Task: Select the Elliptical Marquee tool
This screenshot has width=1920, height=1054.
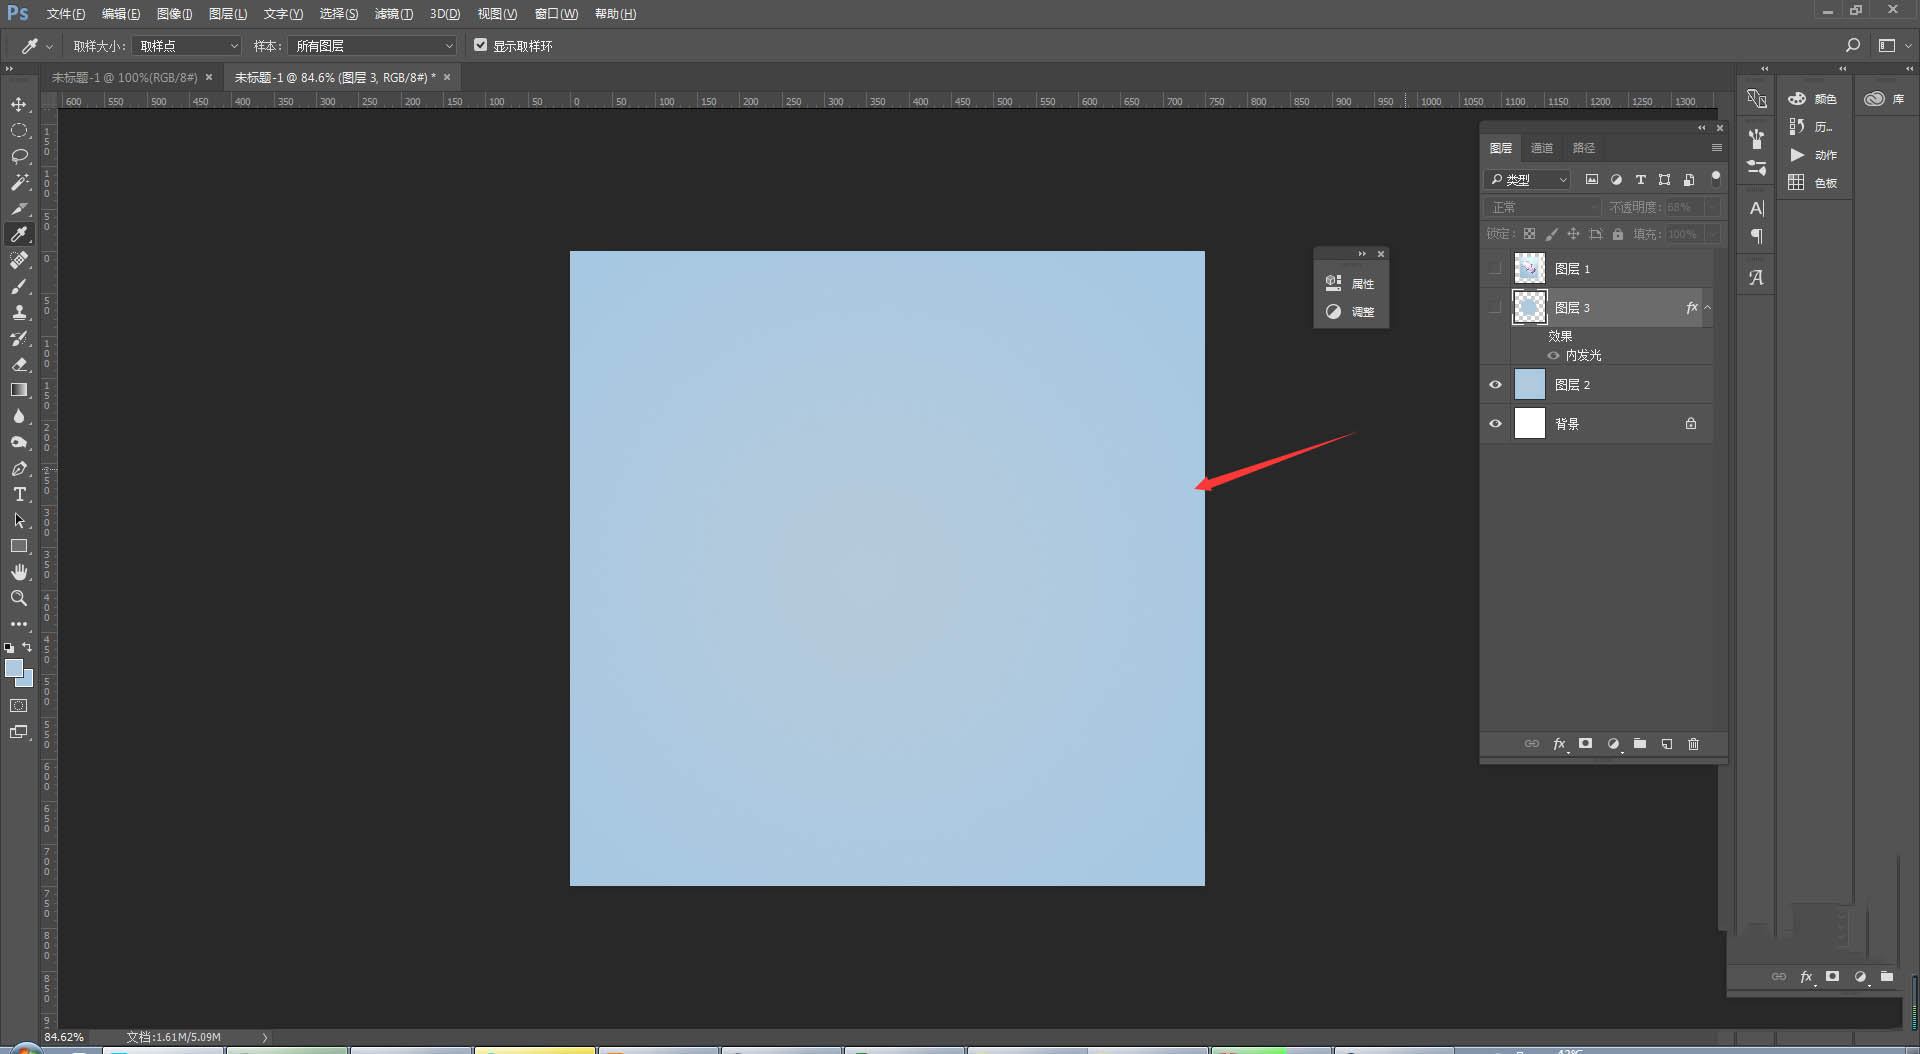Action: click(19, 130)
